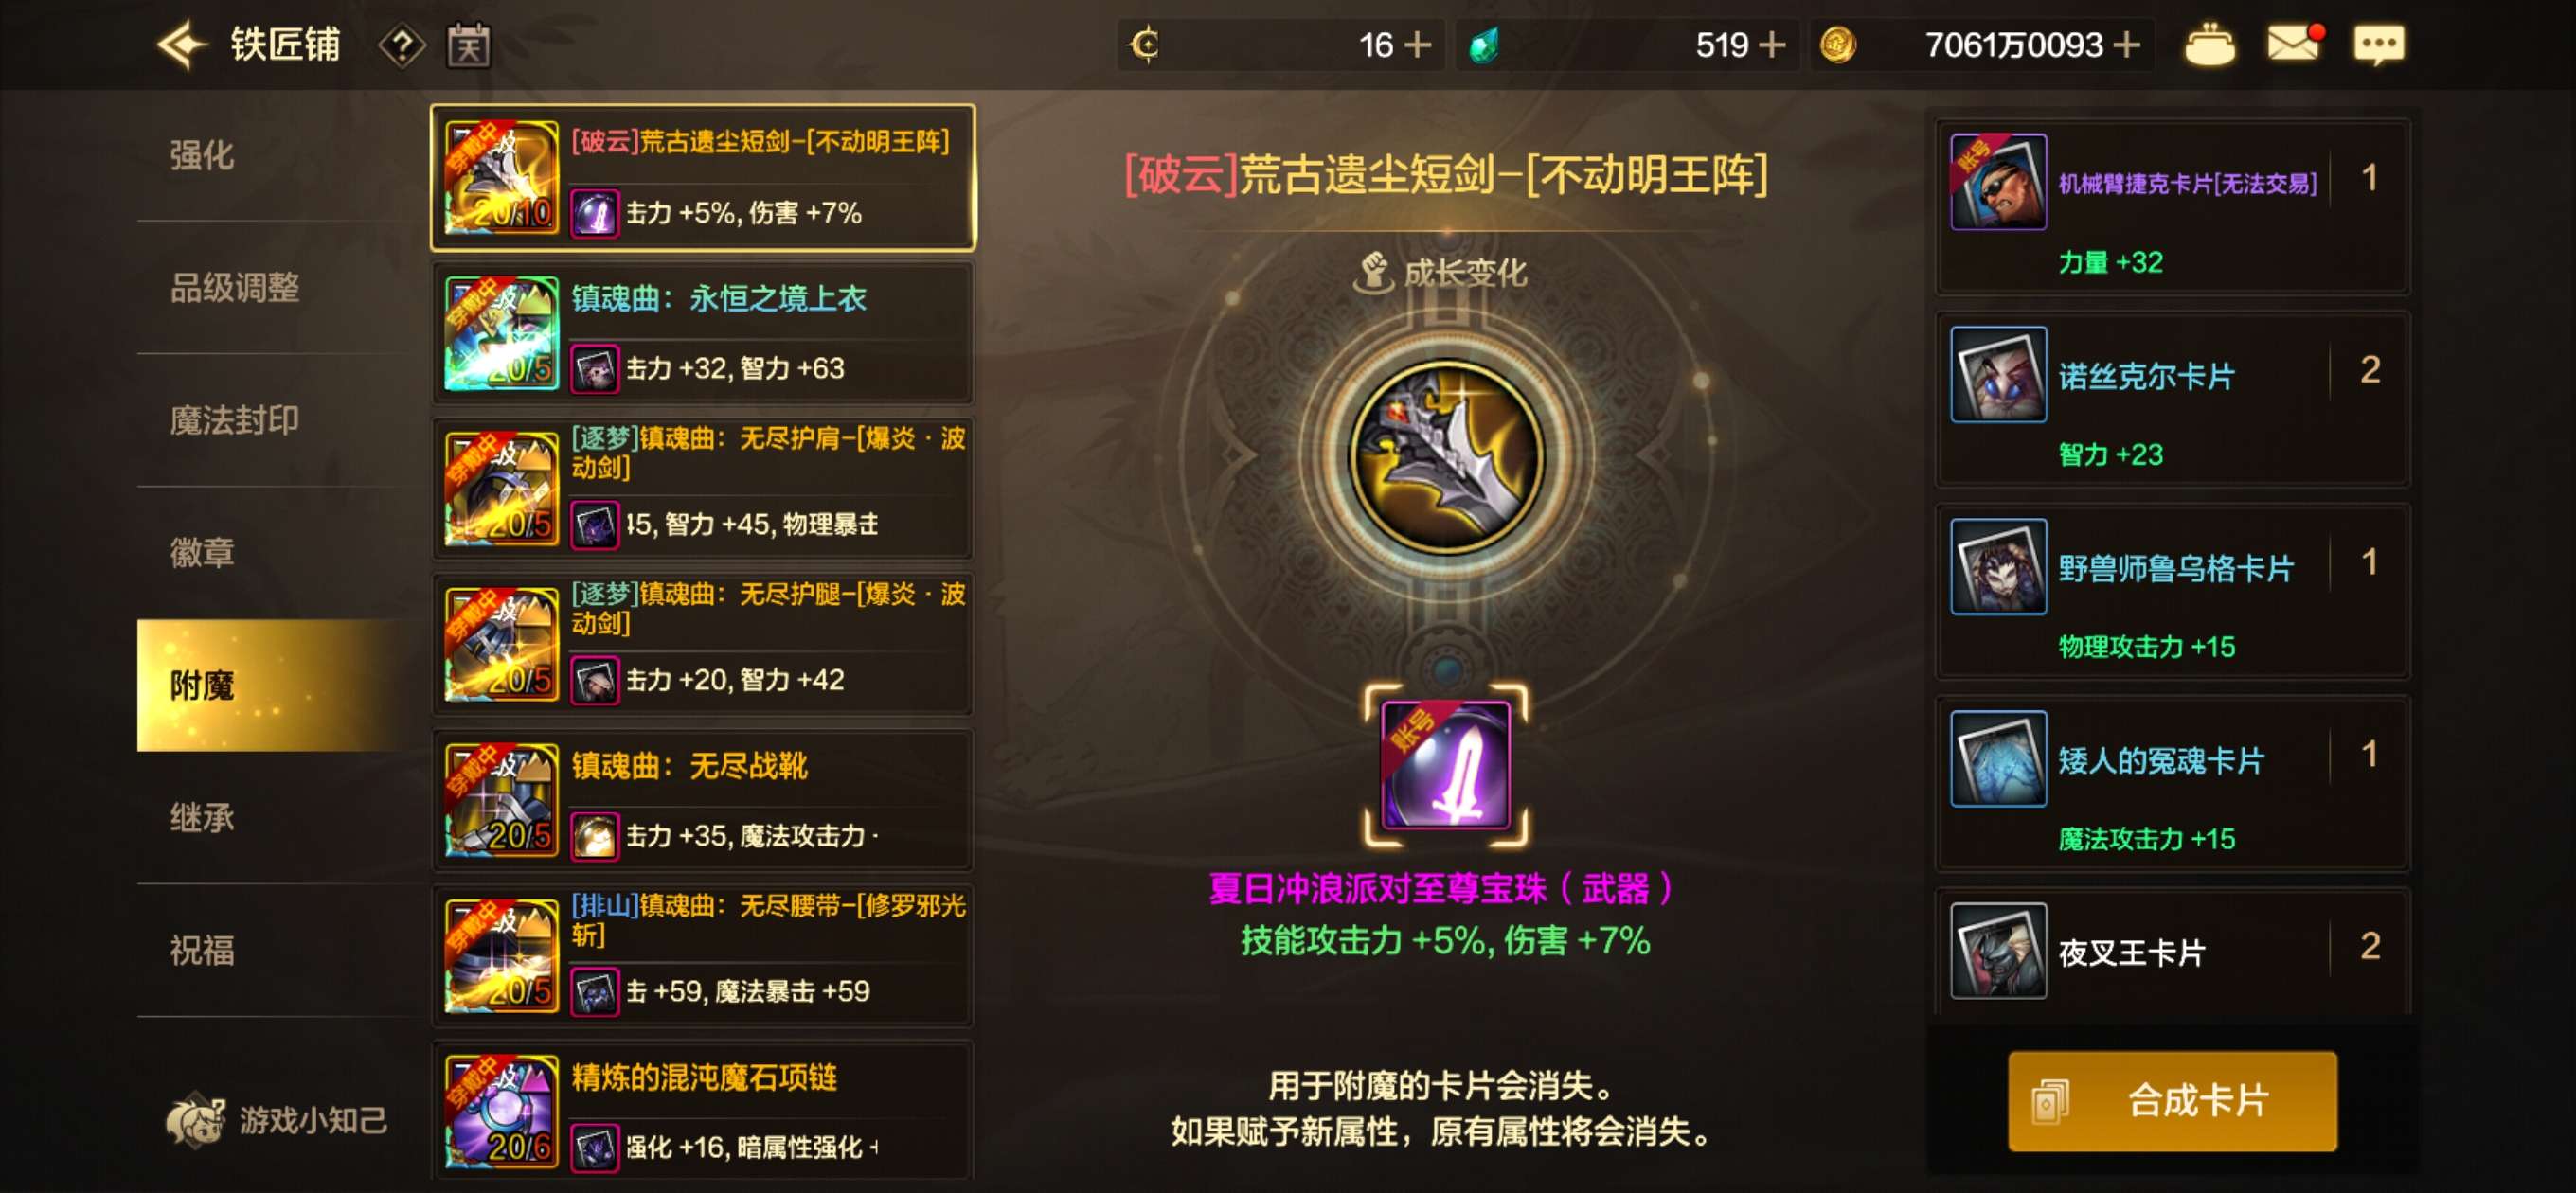Click the back arrow beside 铁匠铺

coord(181,45)
